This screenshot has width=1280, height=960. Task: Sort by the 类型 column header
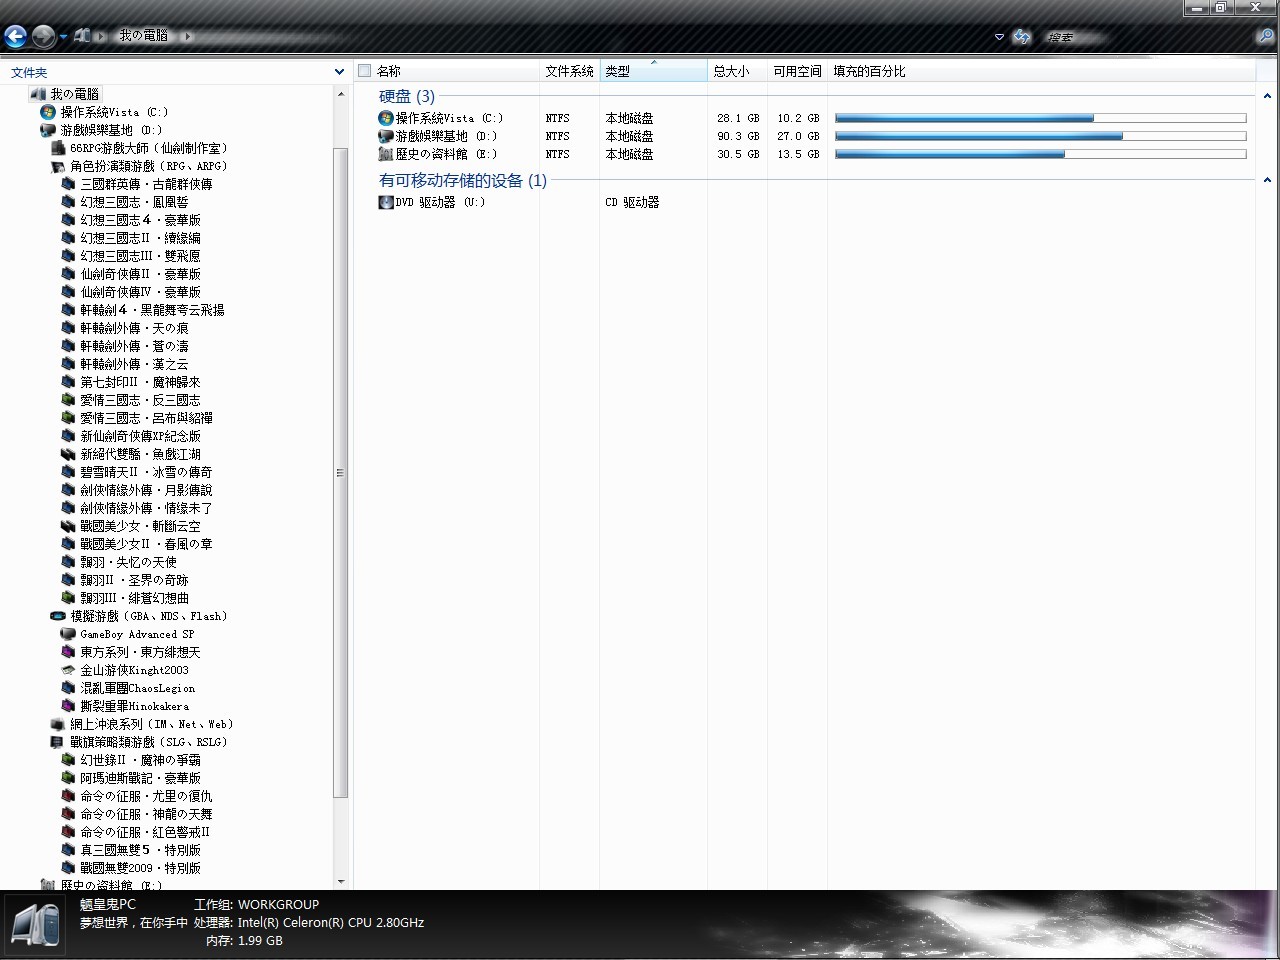653,71
